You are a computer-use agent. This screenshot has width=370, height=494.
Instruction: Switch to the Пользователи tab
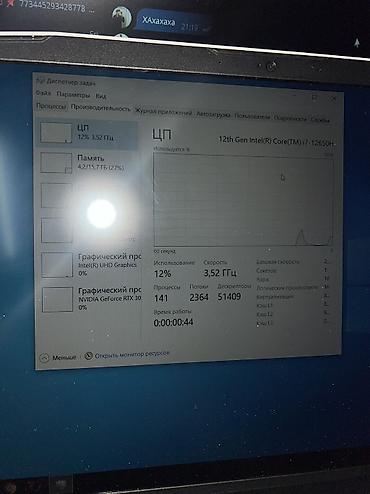[252, 116]
